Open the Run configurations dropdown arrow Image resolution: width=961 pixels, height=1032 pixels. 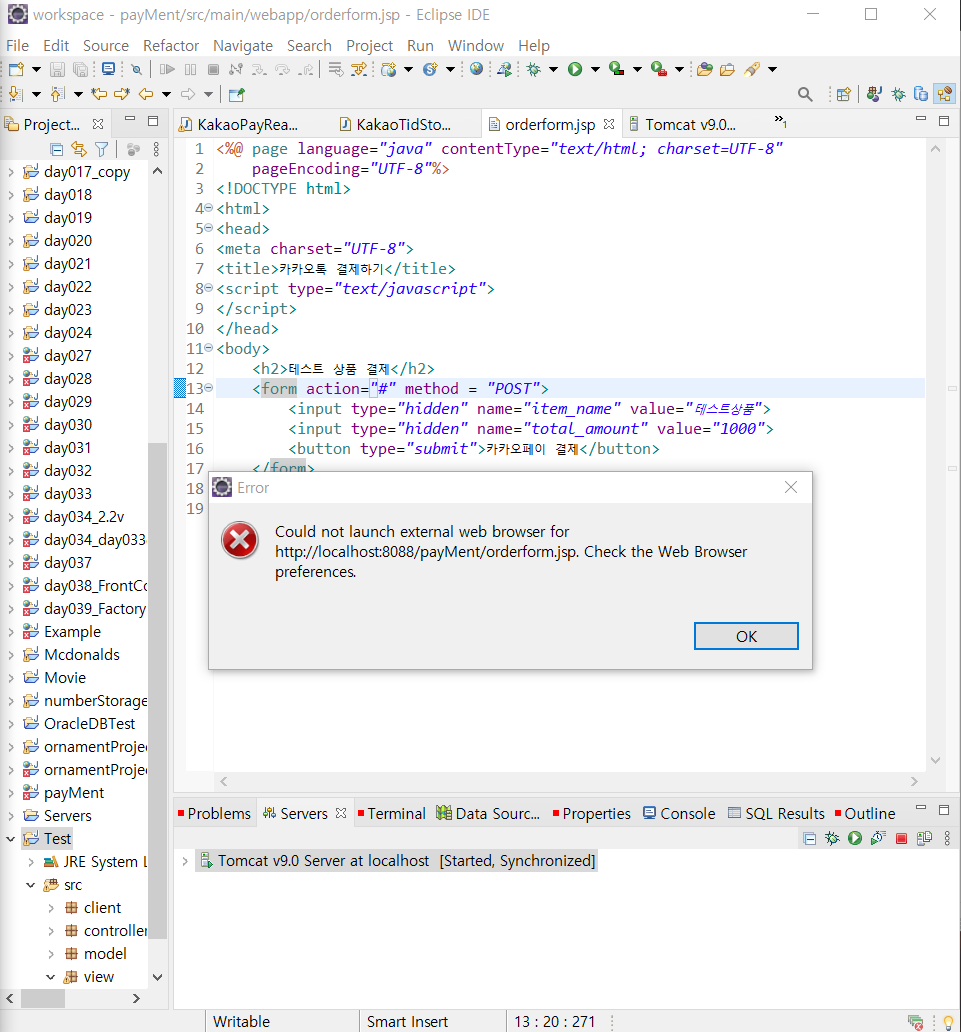click(x=595, y=69)
